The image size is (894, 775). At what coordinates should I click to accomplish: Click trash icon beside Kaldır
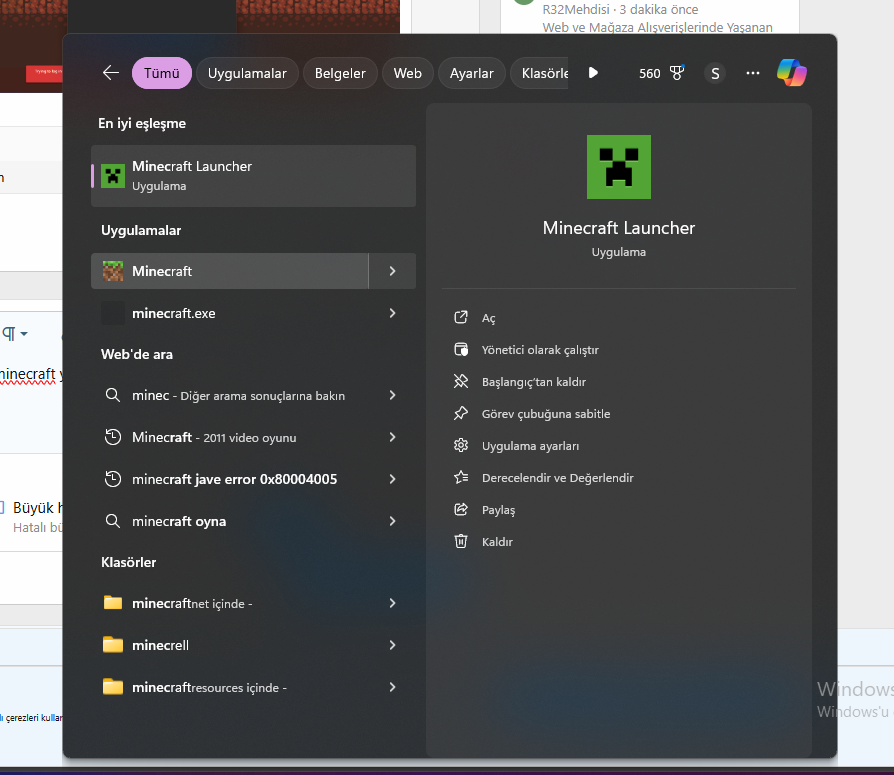(x=461, y=541)
